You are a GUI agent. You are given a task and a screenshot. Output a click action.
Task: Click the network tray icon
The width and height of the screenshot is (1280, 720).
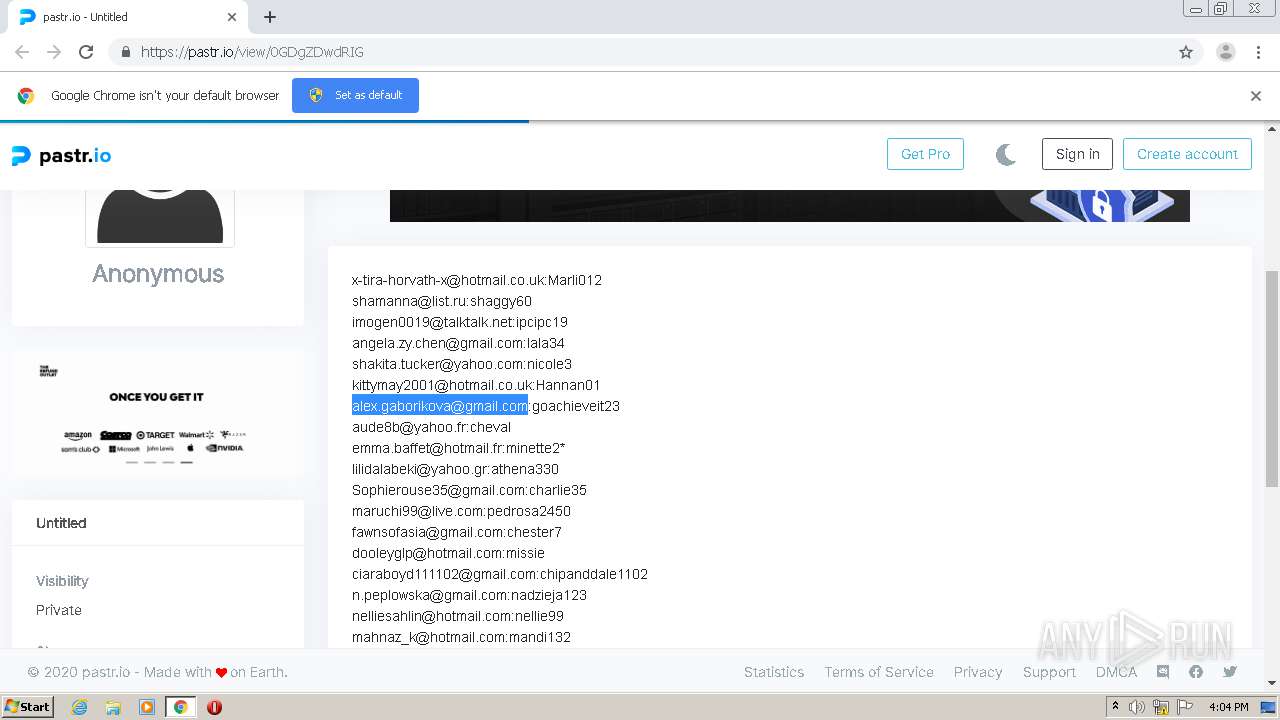click(x=1161, y=707)
